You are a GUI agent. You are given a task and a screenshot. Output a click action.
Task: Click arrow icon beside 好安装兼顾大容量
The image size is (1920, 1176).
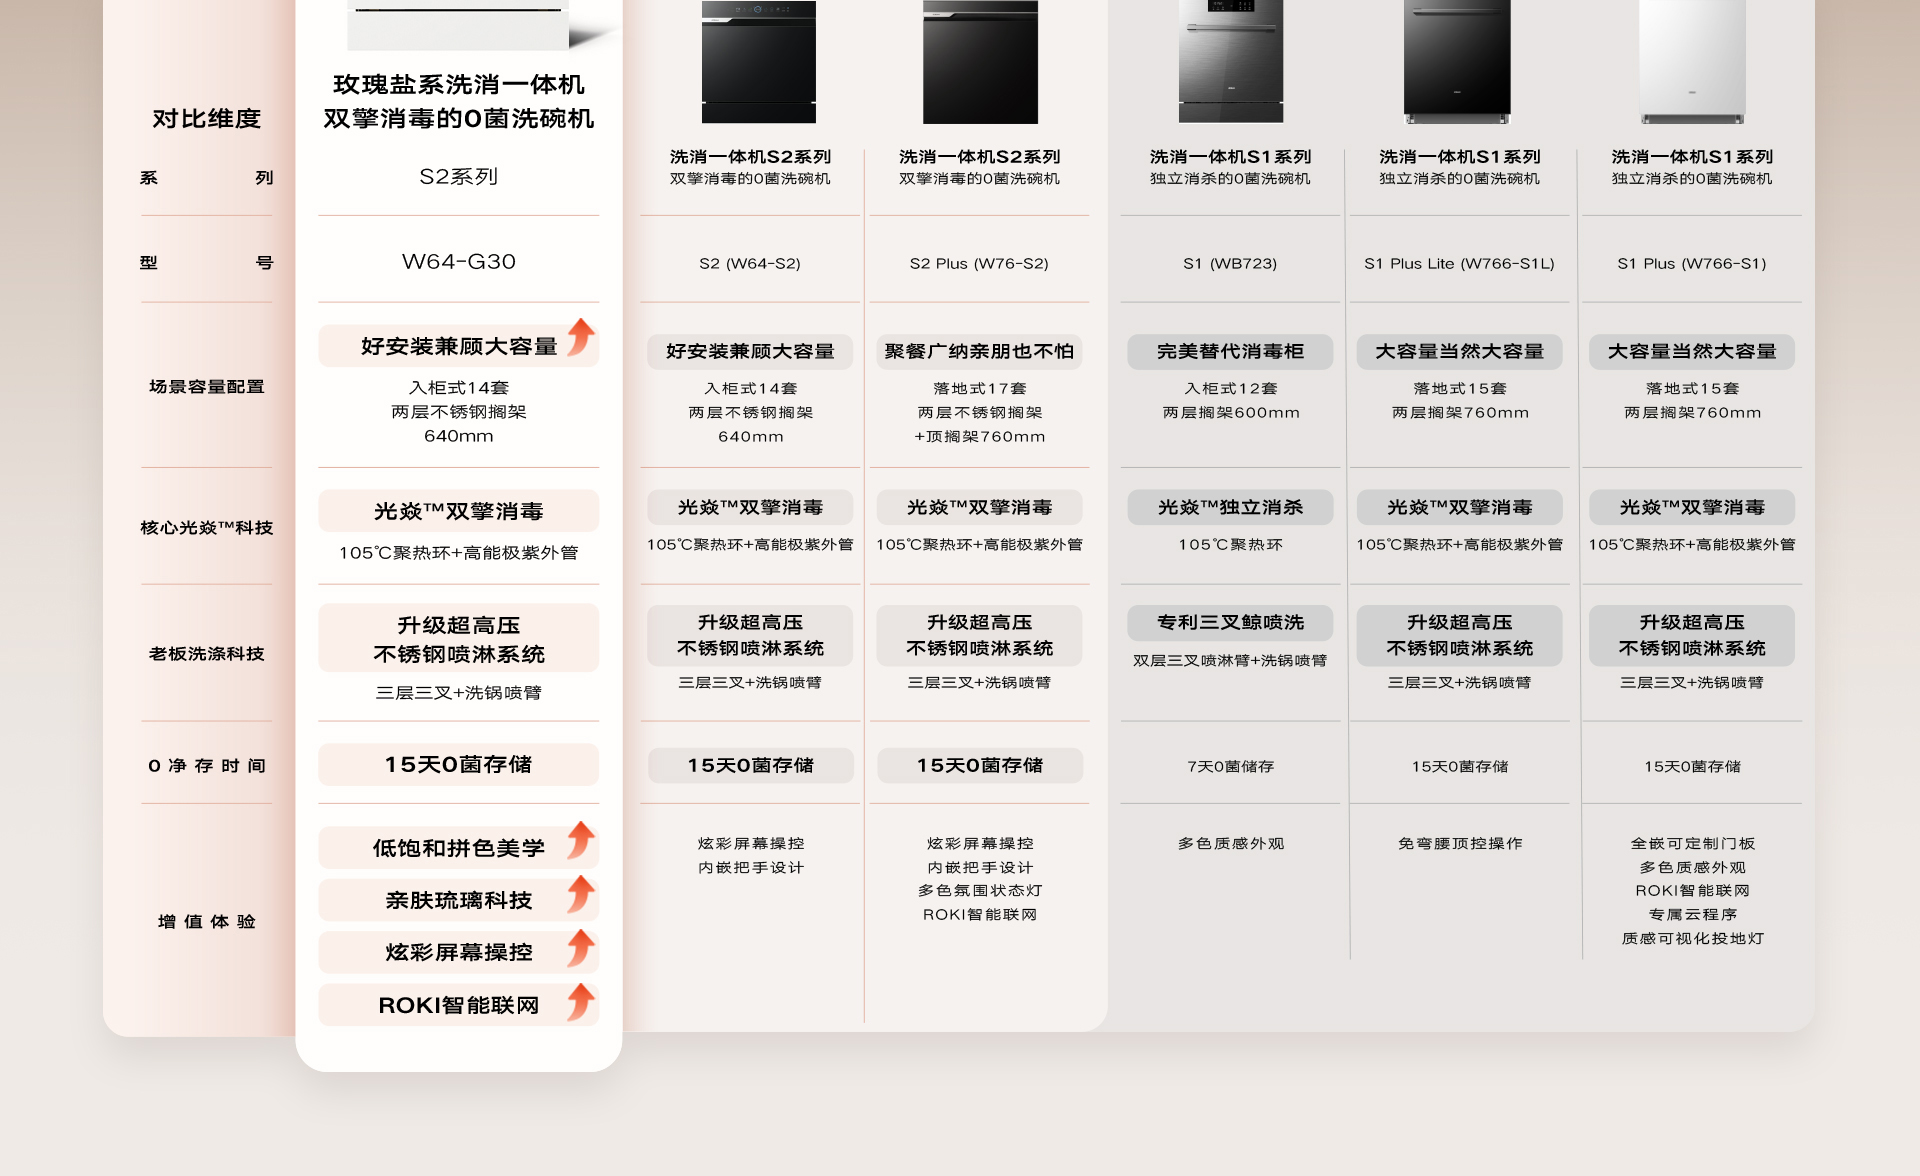click(581, 338)
